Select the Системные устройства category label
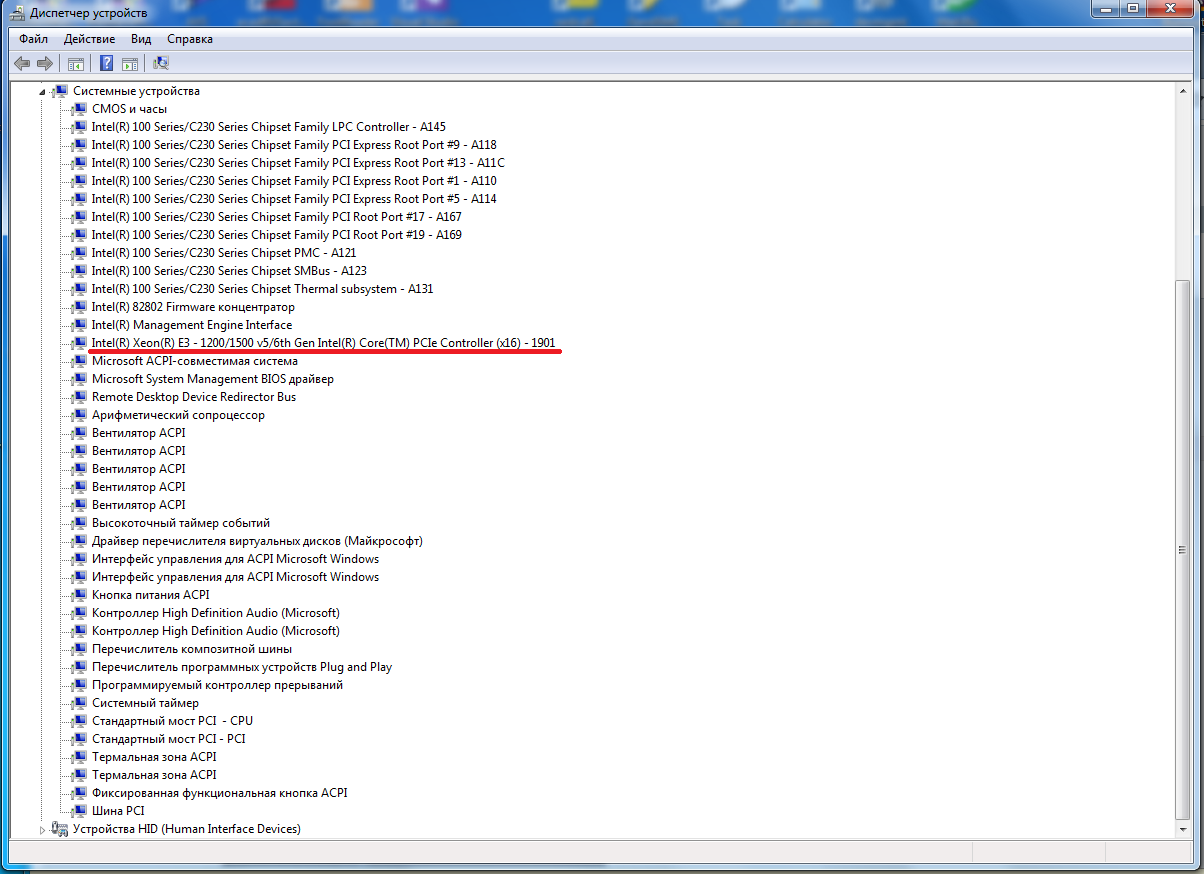The width and height of the screenshot is (1204, 874). click(136, 91)
